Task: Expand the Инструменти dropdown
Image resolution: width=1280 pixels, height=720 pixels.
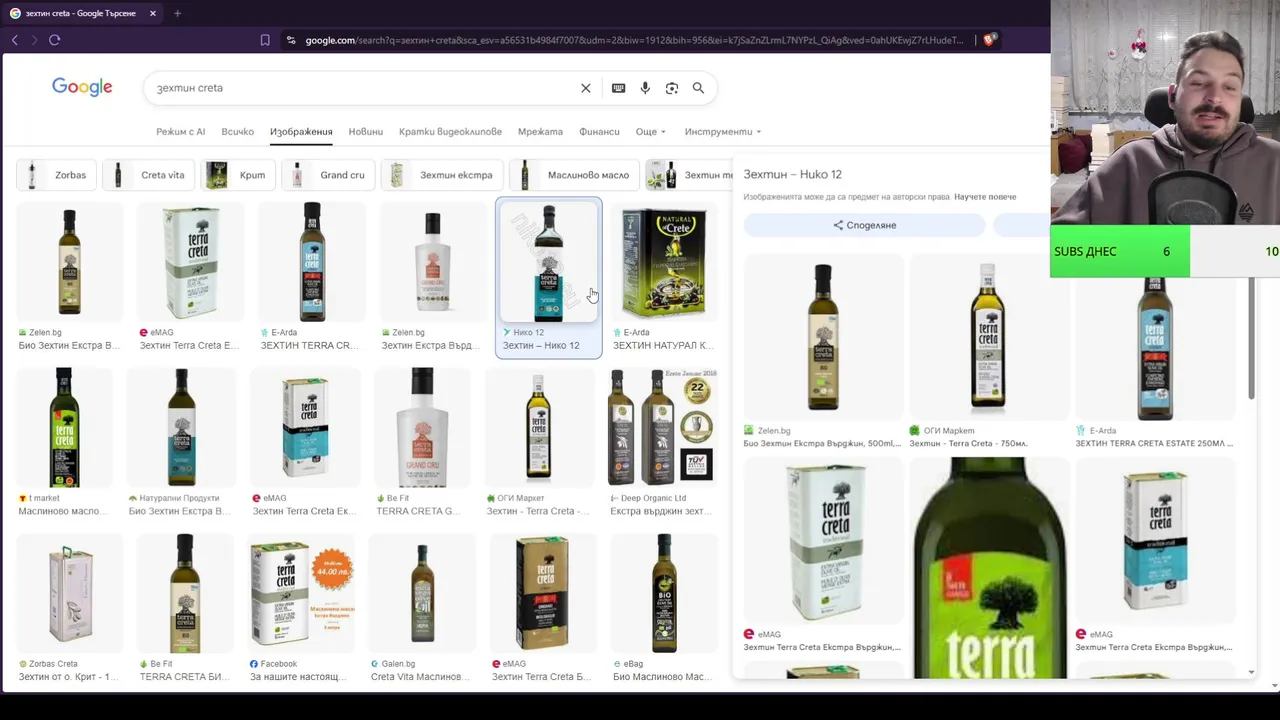Action: 722,132
